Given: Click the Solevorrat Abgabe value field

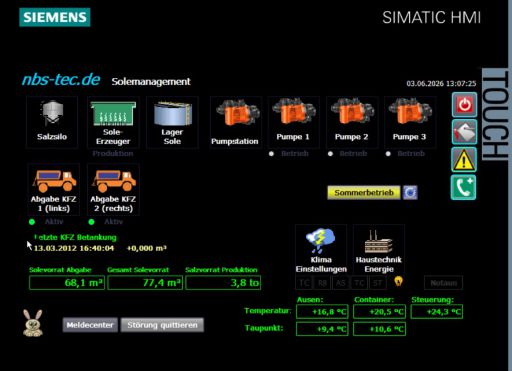Looking at the screenshot, I should point(67,283).
